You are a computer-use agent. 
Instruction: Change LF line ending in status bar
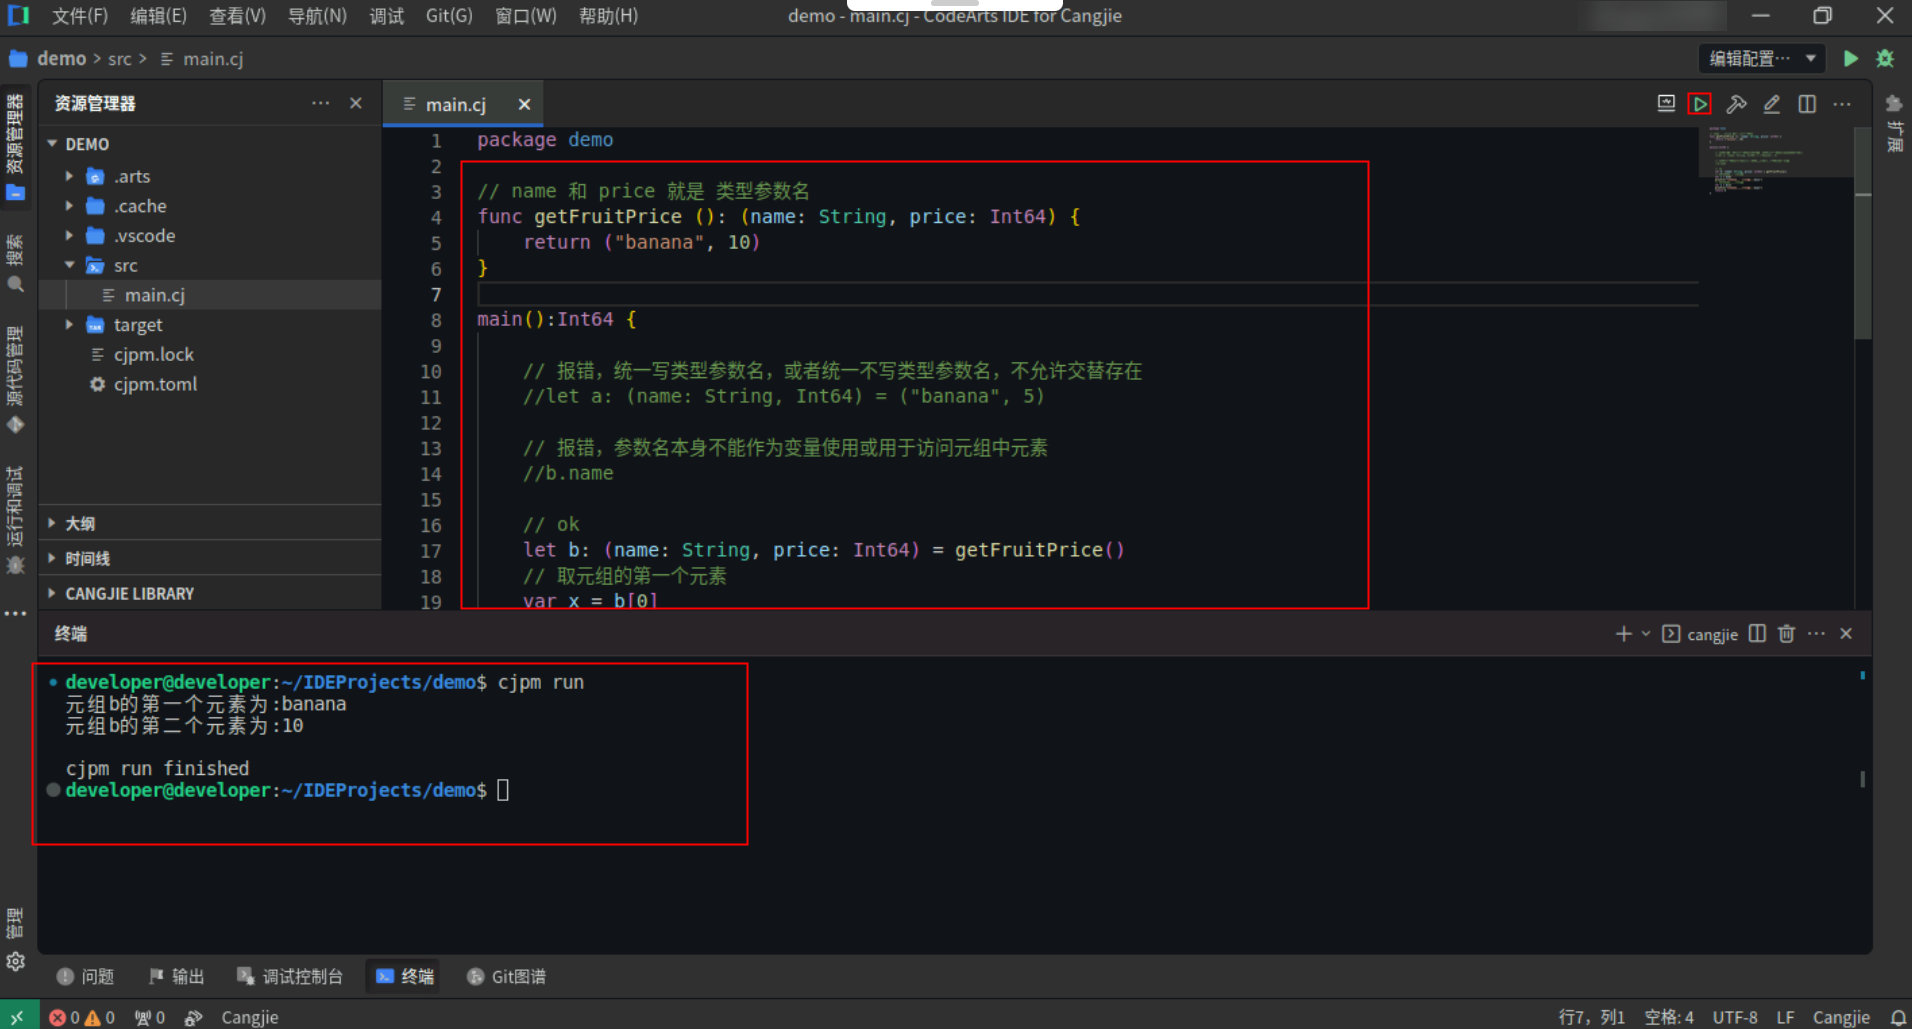coord(1785,1017)
